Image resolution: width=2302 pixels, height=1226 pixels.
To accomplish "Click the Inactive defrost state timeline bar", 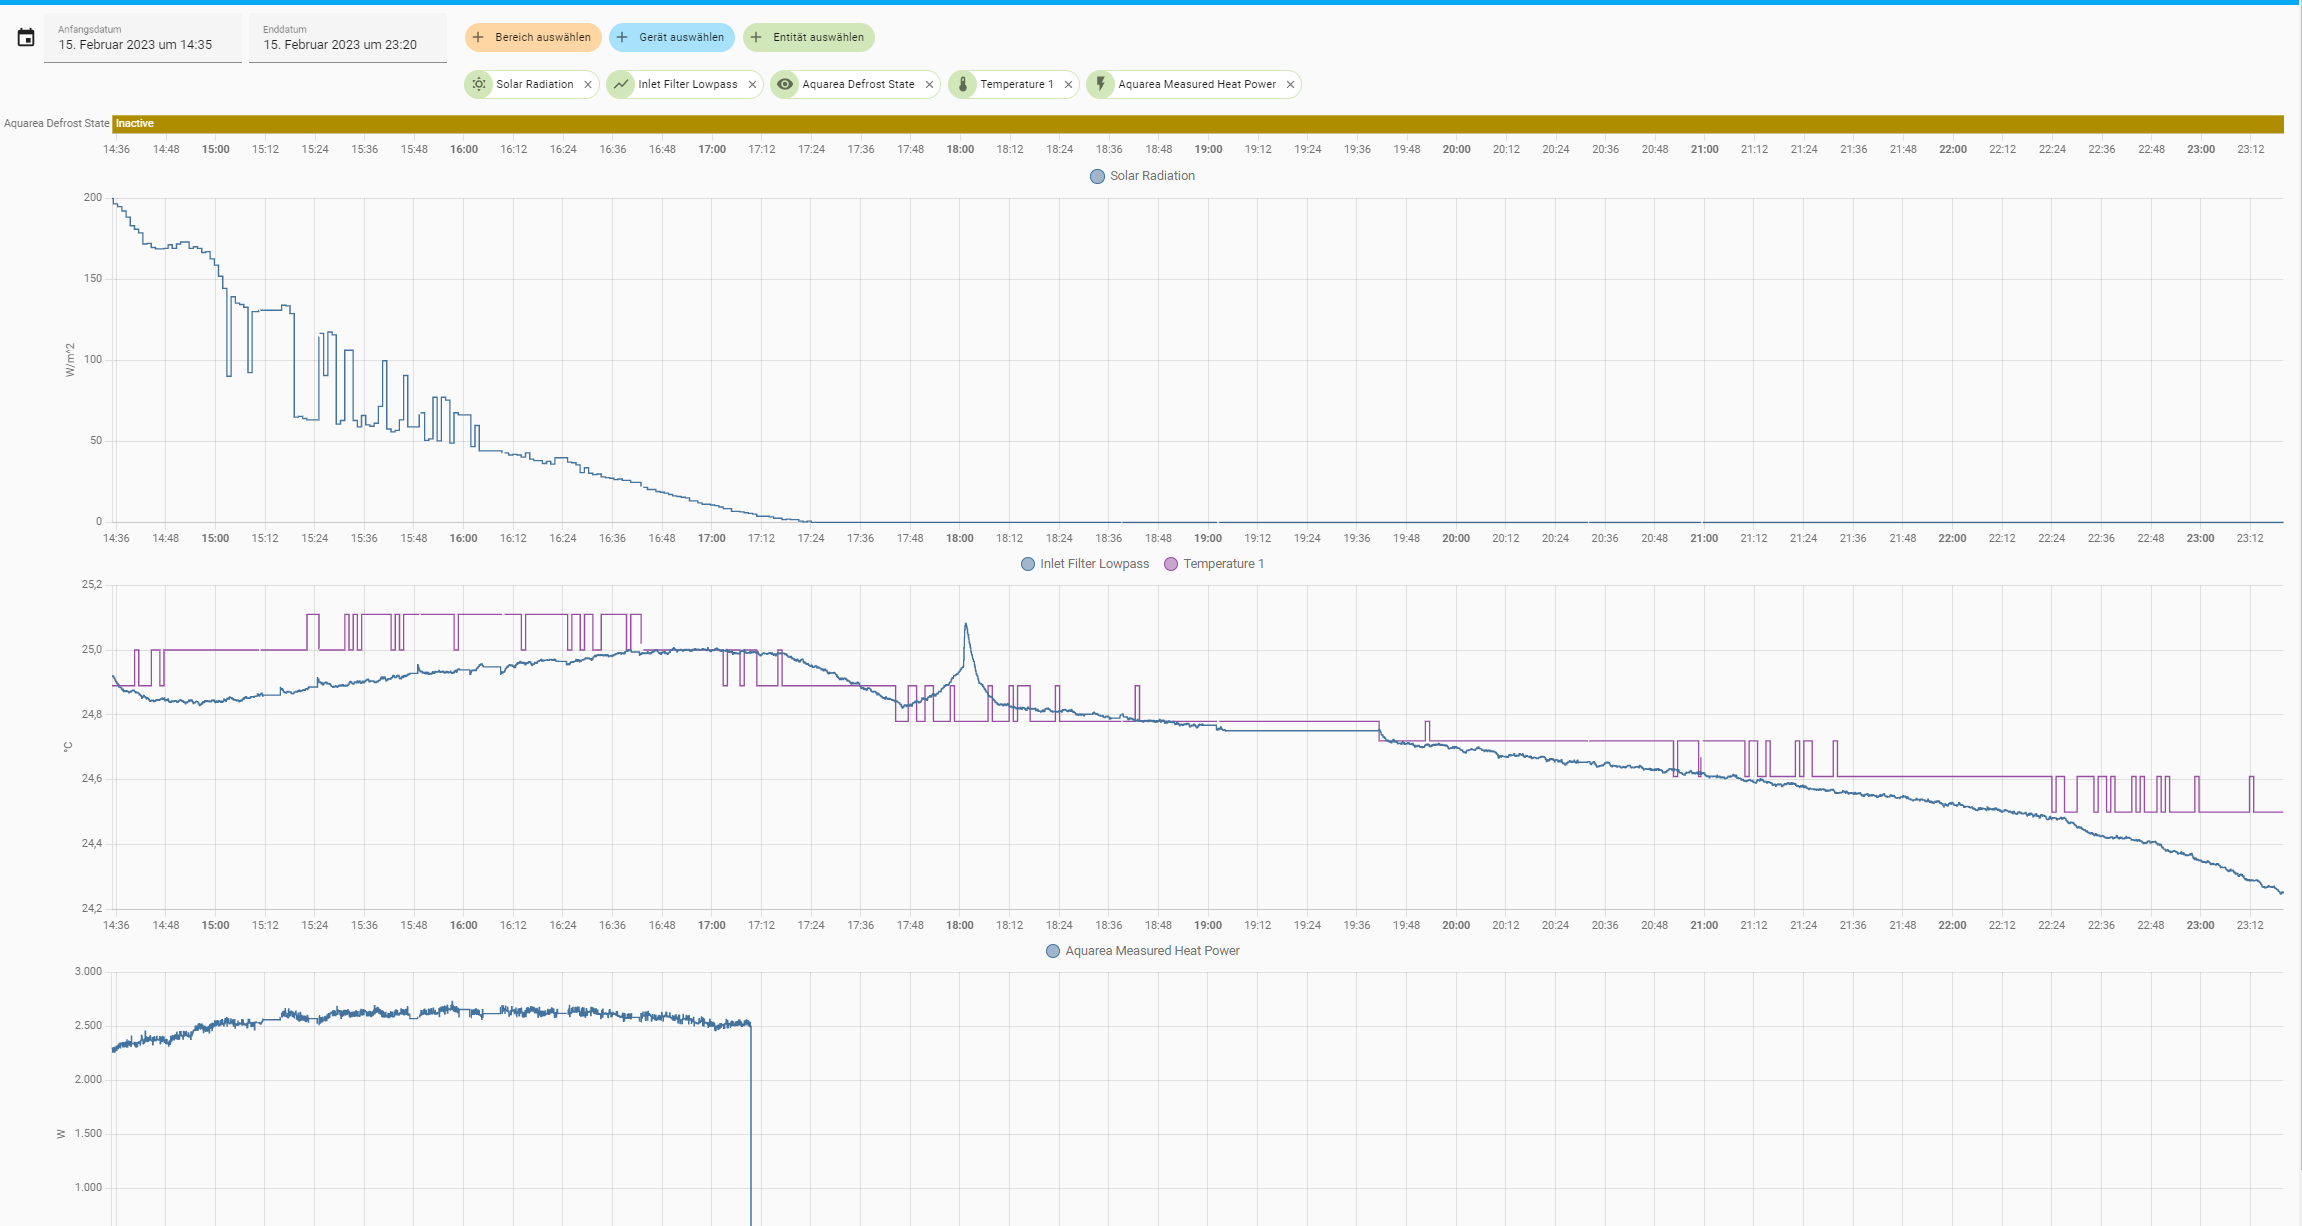I will (1198, 124).
